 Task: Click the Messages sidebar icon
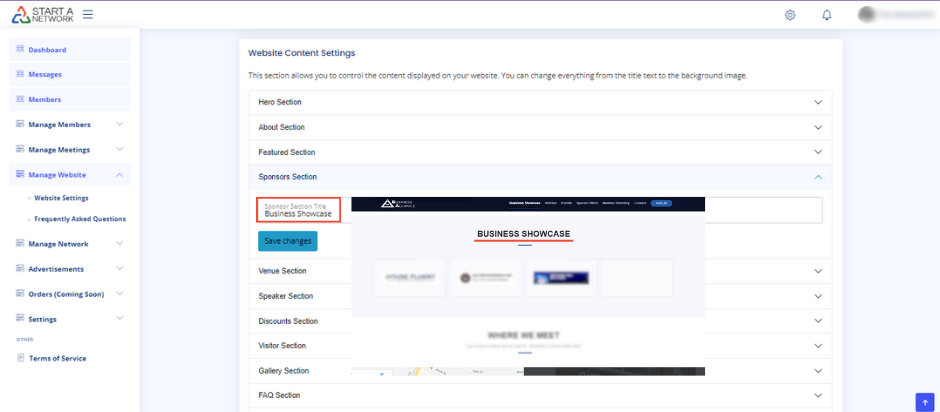point(20,74)
